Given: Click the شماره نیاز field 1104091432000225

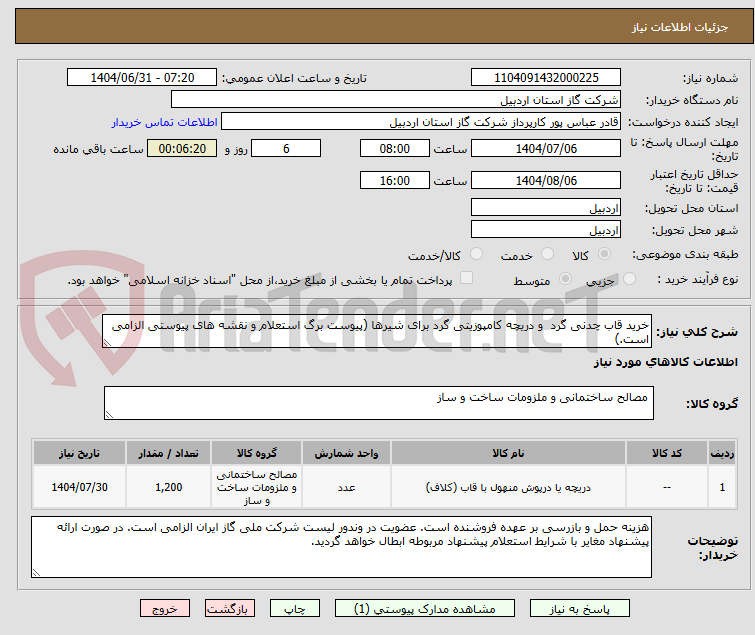Looking at the screenshot, I should [x=546, y=78].
